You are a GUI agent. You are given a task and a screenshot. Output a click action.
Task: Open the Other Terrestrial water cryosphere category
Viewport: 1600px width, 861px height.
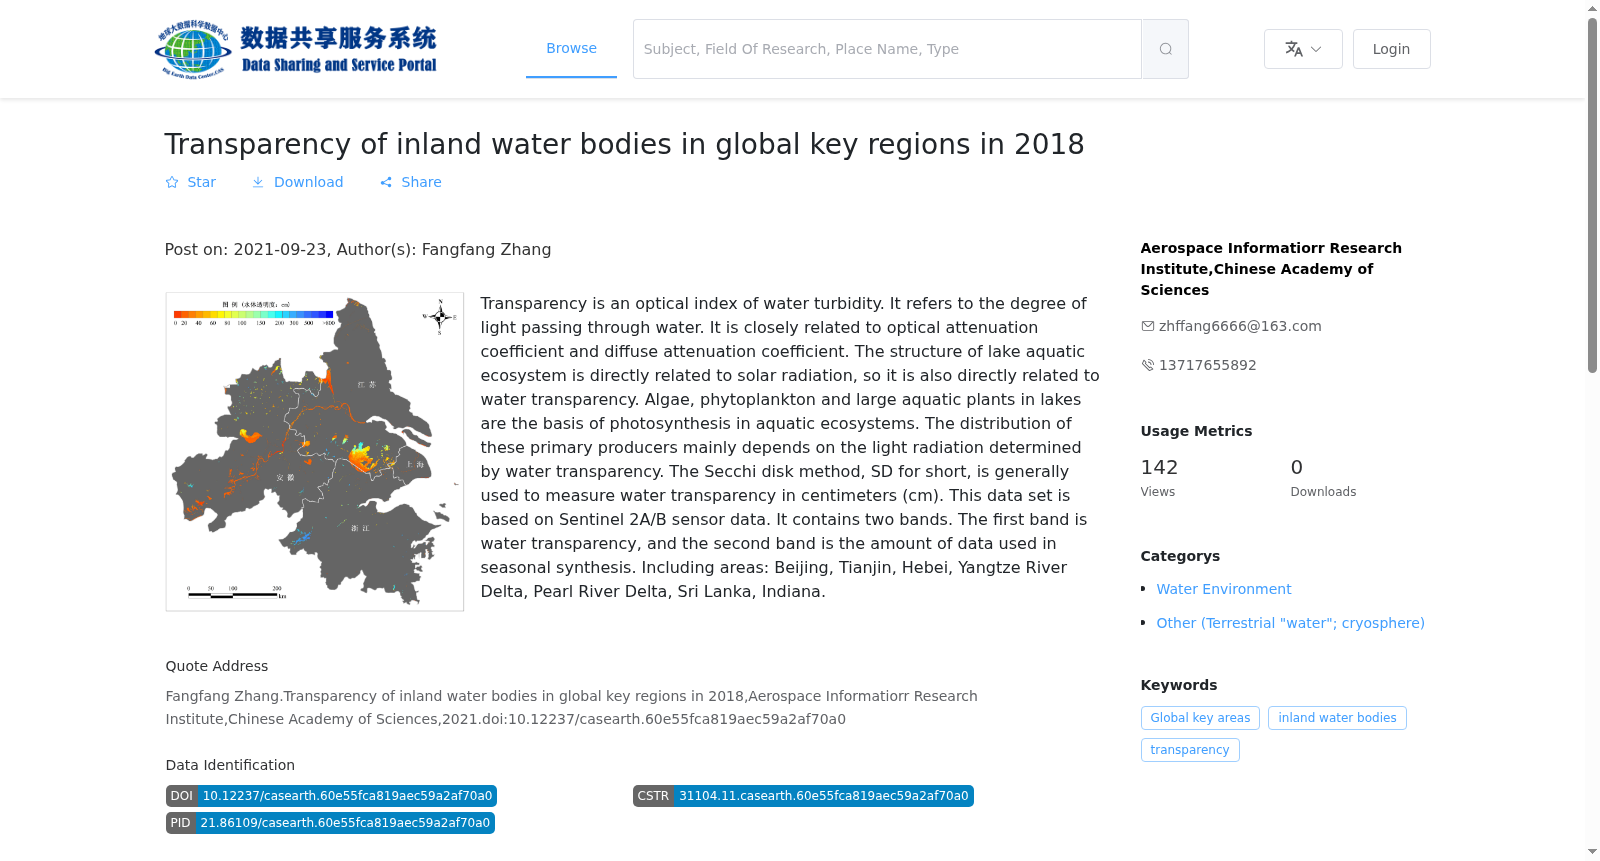click(1290, 623)
